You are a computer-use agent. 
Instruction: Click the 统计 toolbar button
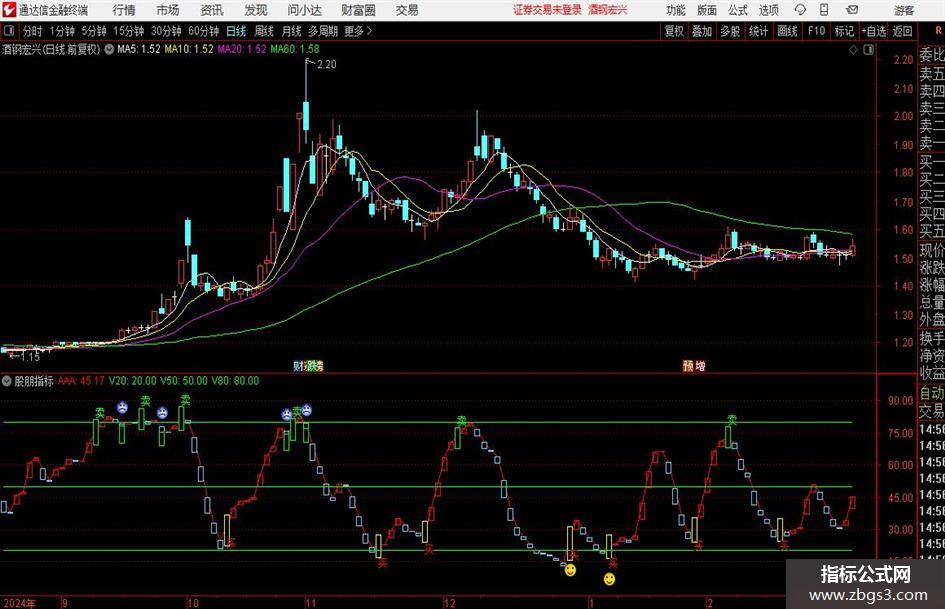[758, 31]
